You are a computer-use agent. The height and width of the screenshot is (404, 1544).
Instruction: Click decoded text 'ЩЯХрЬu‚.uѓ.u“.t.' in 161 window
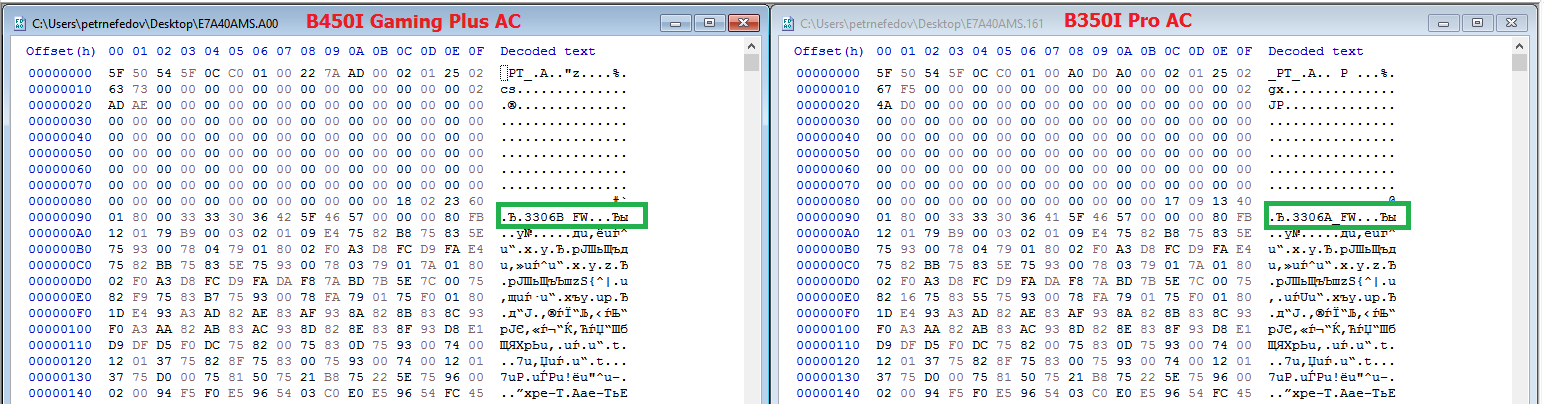(x=1332, y=345)
